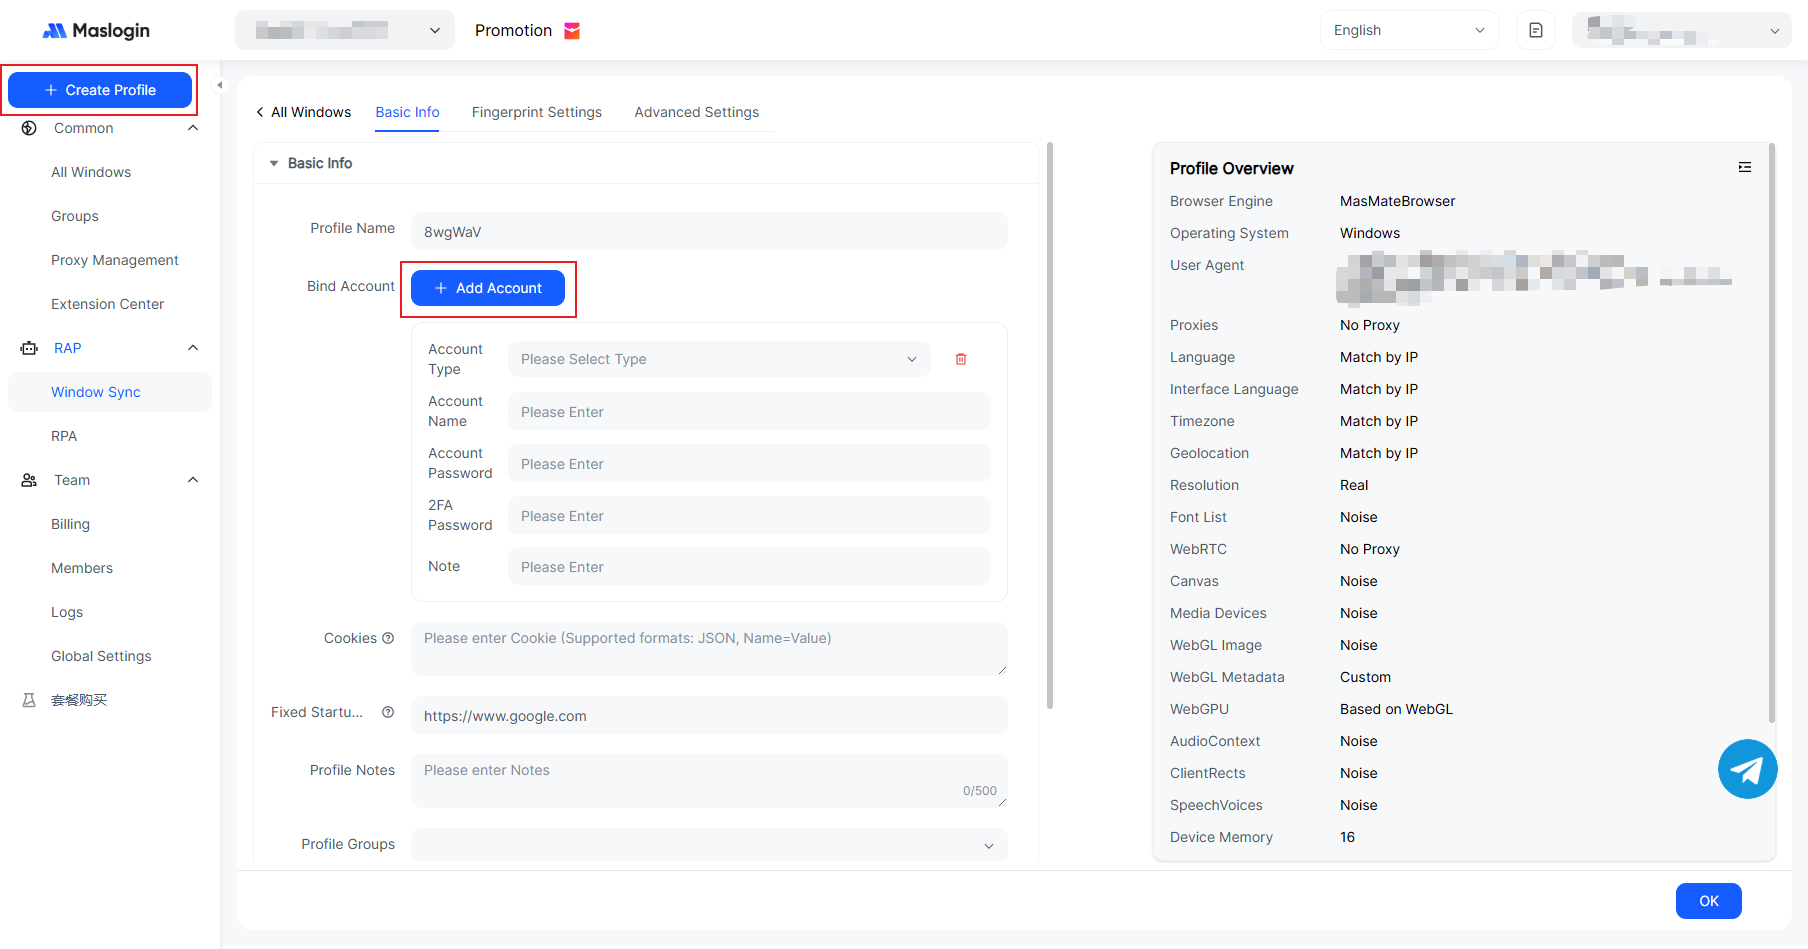Click the Add Account button
Screen dimensions: 1808x949
point(488,288)
